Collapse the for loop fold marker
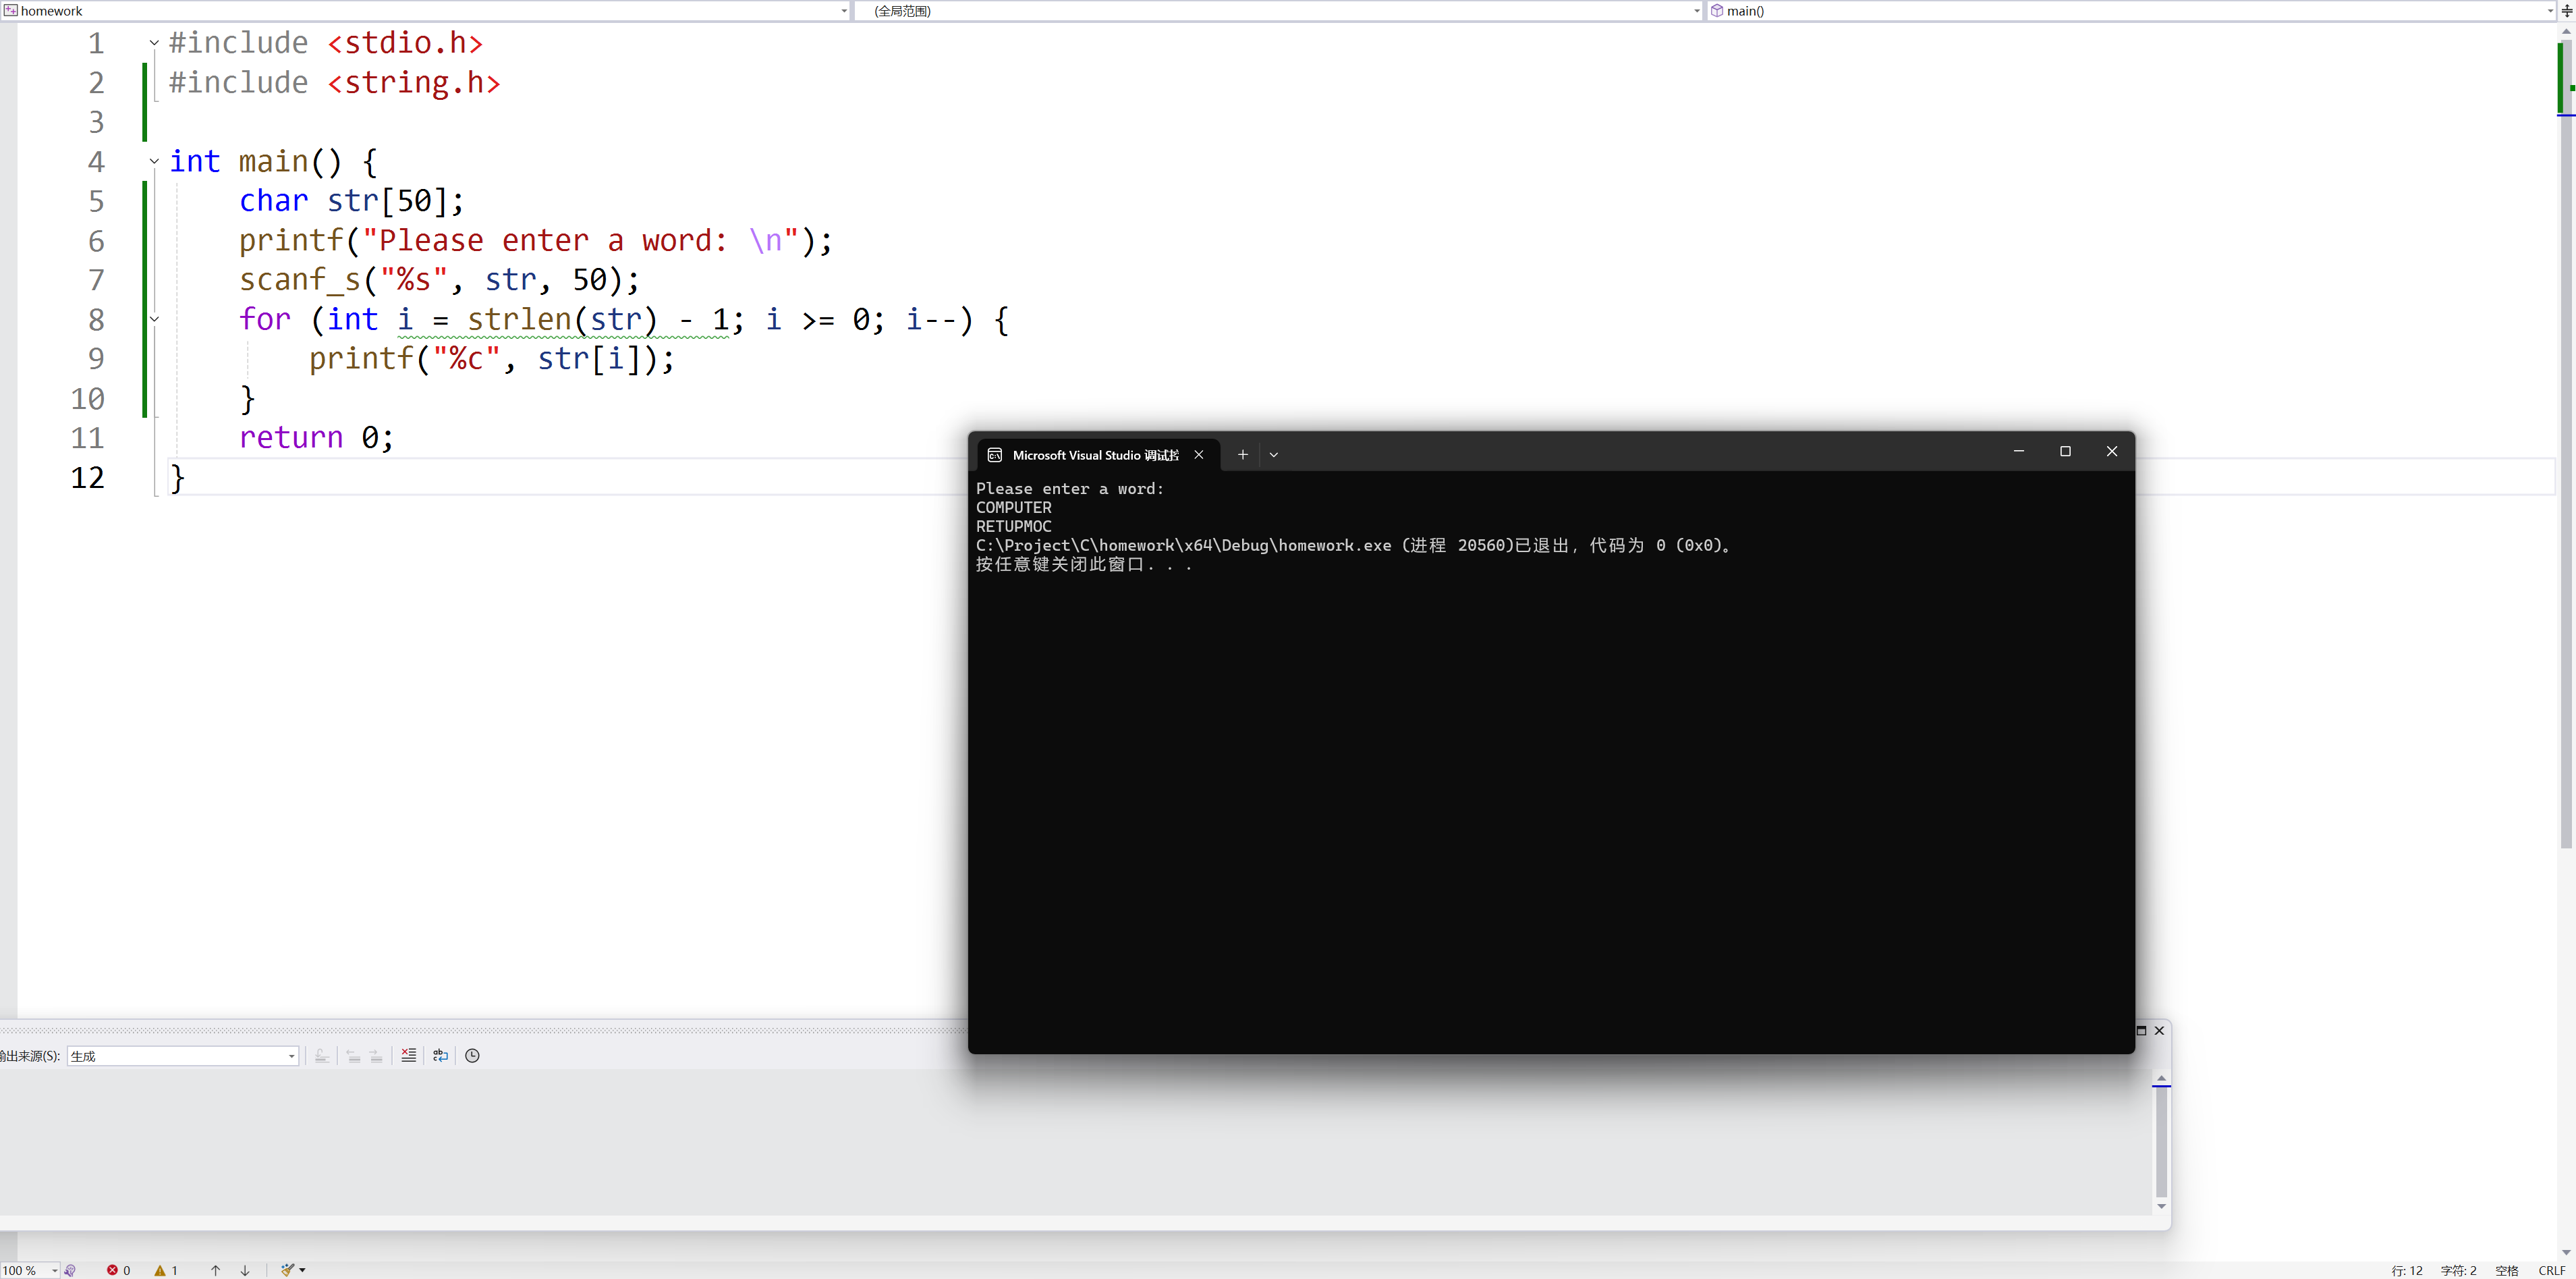 click(154, 319)
